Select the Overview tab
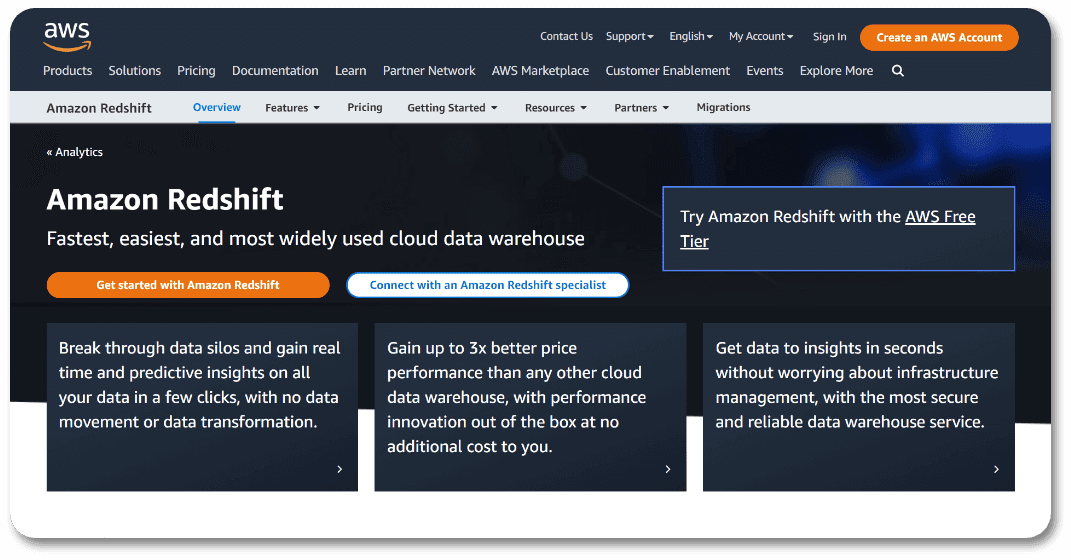 (217, 107)
